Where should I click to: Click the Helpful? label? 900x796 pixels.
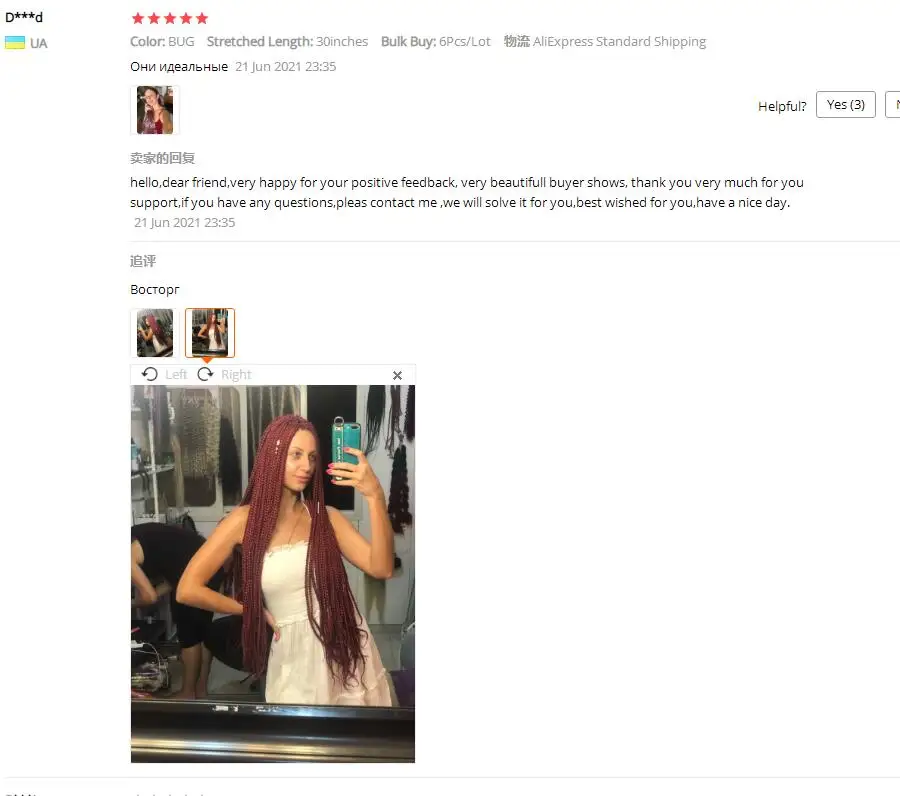(x=782, y=106)
